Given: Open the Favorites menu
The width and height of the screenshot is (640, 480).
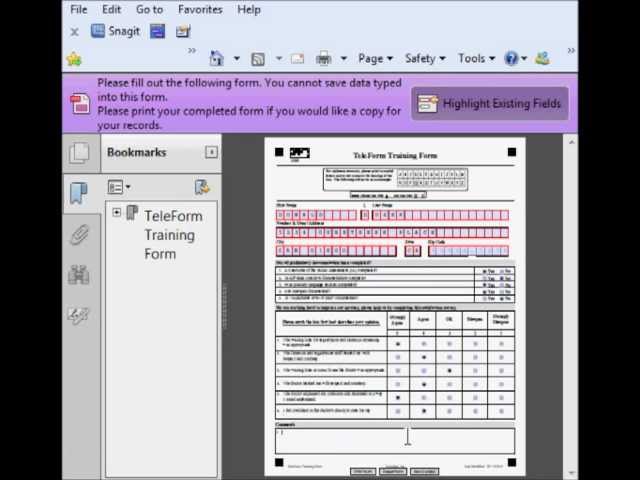Looking at the screenshot, I should click(200, 9).
